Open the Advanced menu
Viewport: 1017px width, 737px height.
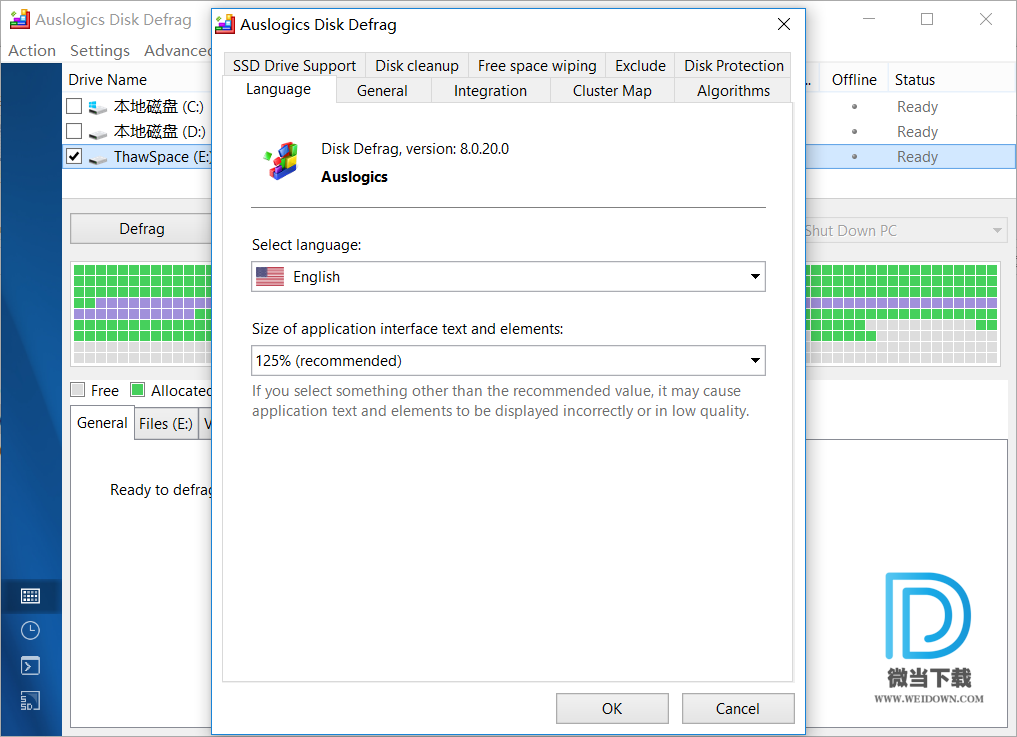click(178, 51)
